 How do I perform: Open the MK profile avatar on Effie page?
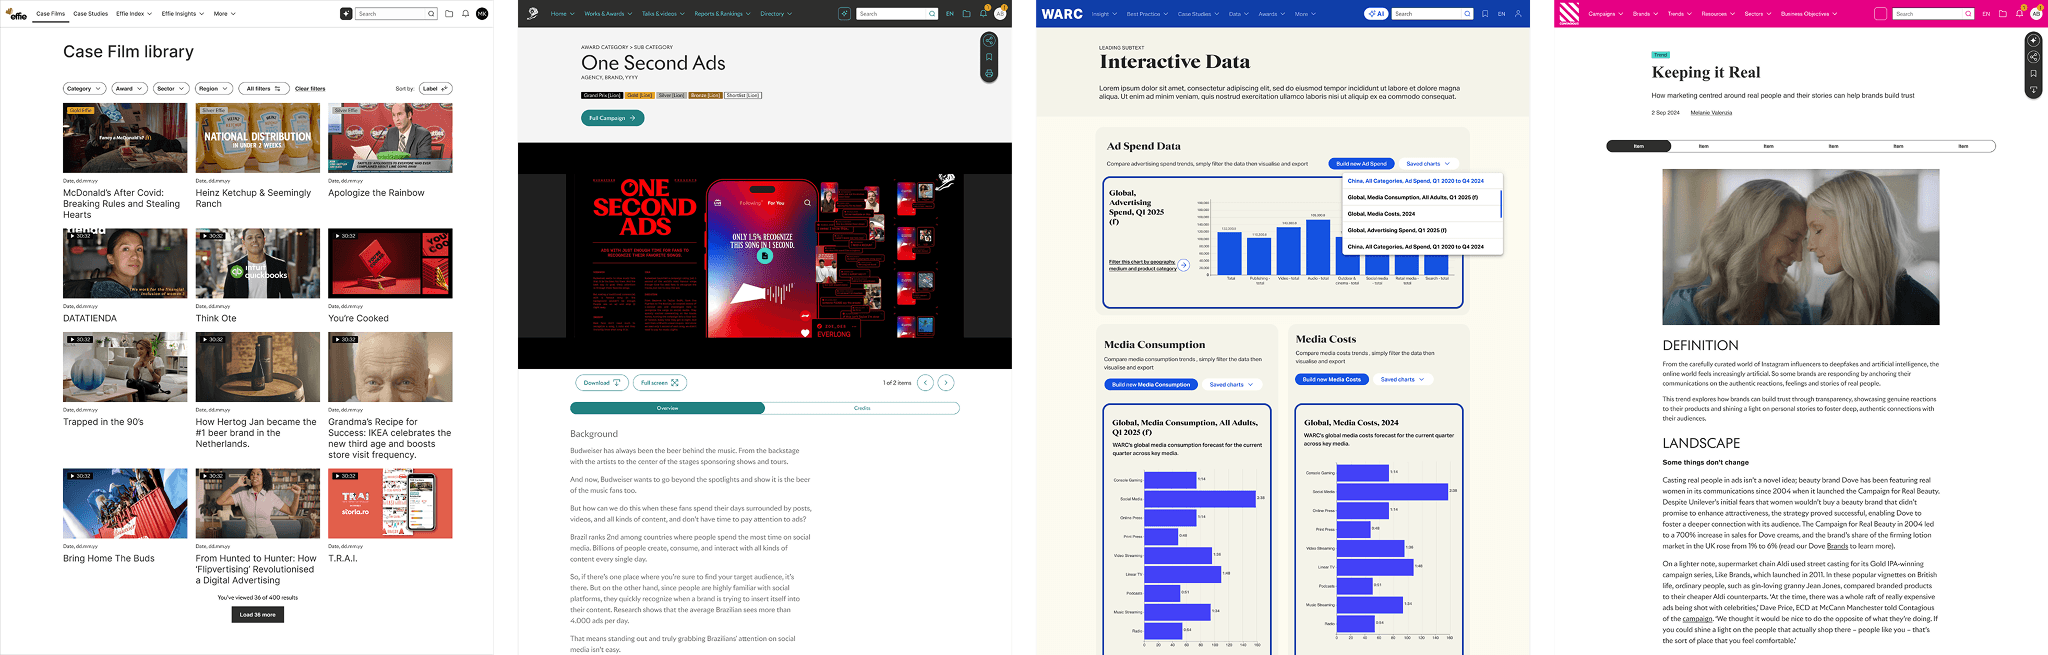(482, 14)
